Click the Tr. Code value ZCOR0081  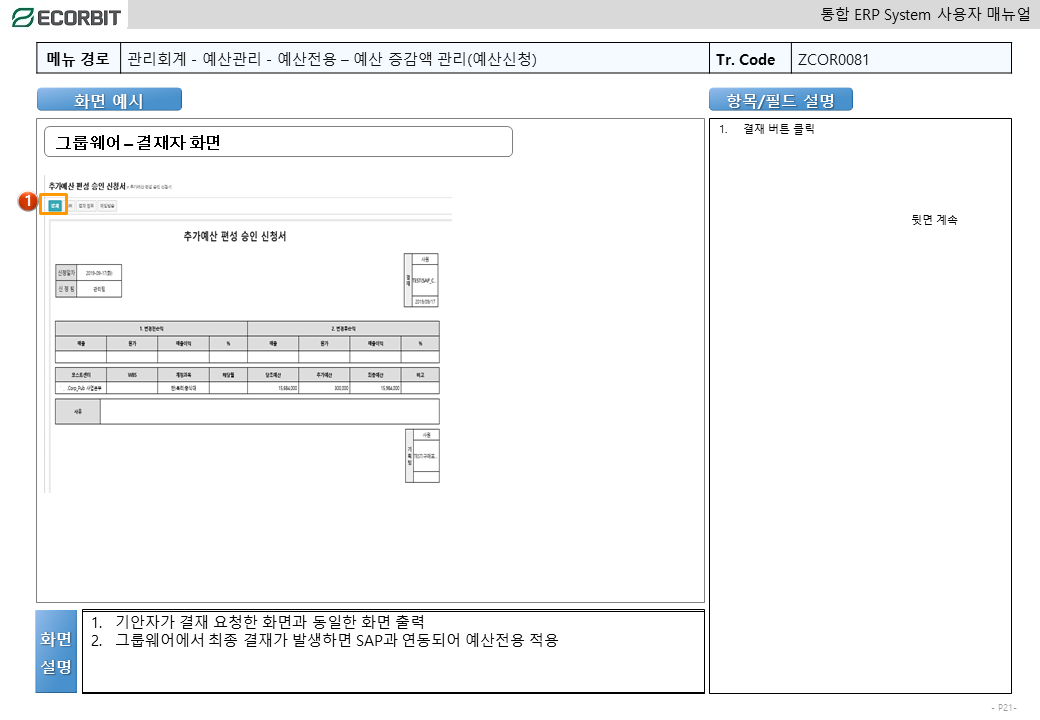tap(833, 59)
